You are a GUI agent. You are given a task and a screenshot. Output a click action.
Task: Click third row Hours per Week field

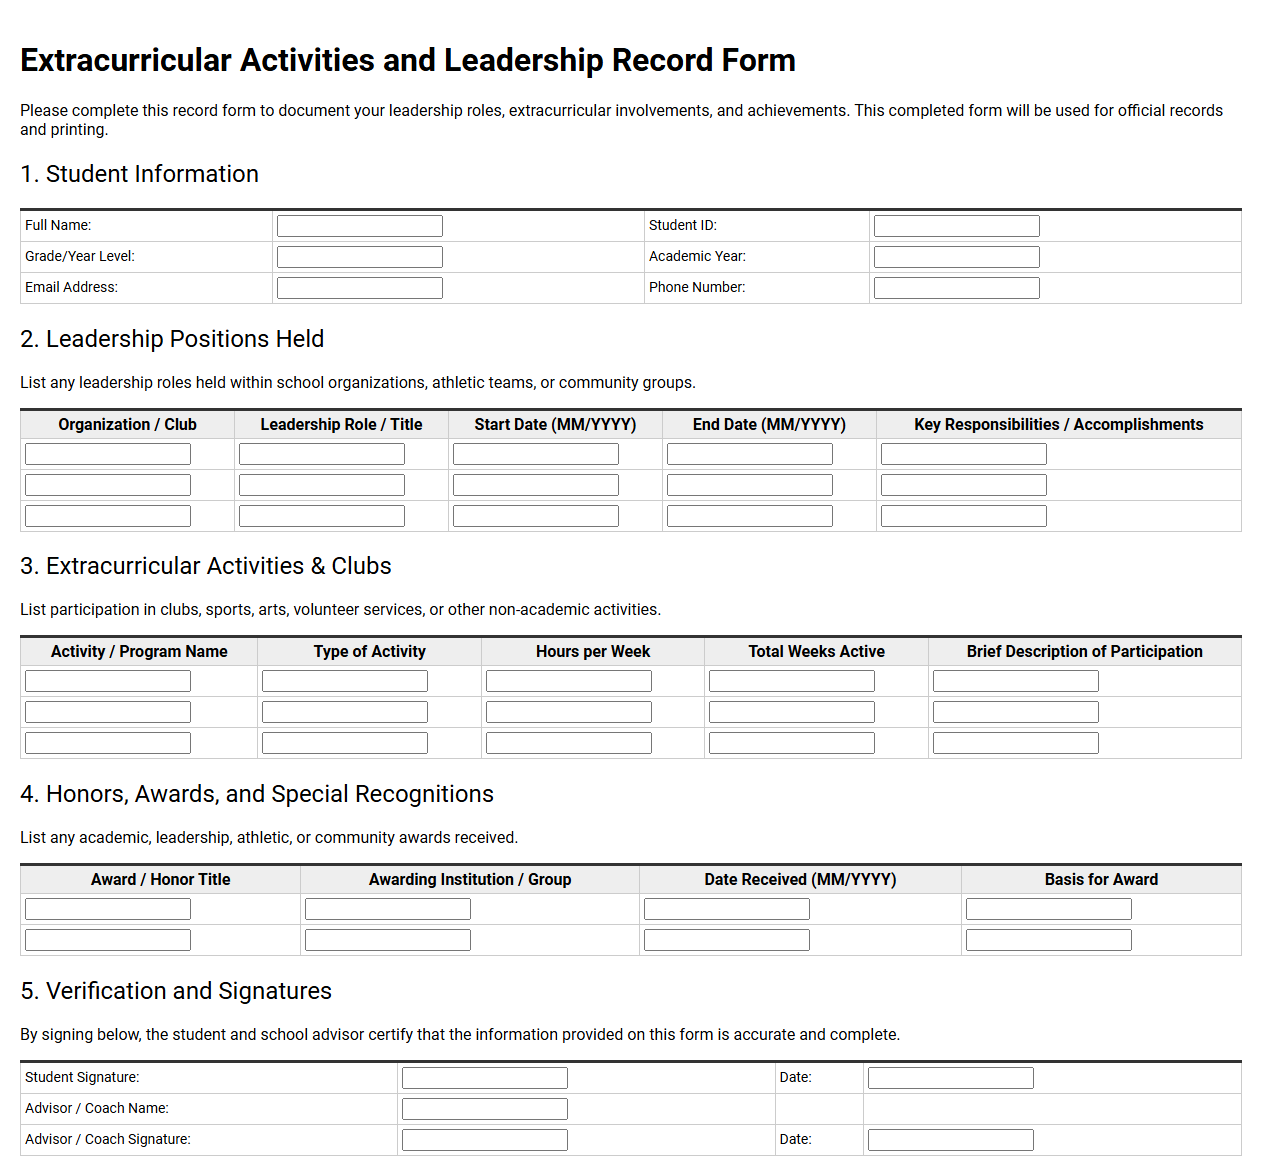569,743
